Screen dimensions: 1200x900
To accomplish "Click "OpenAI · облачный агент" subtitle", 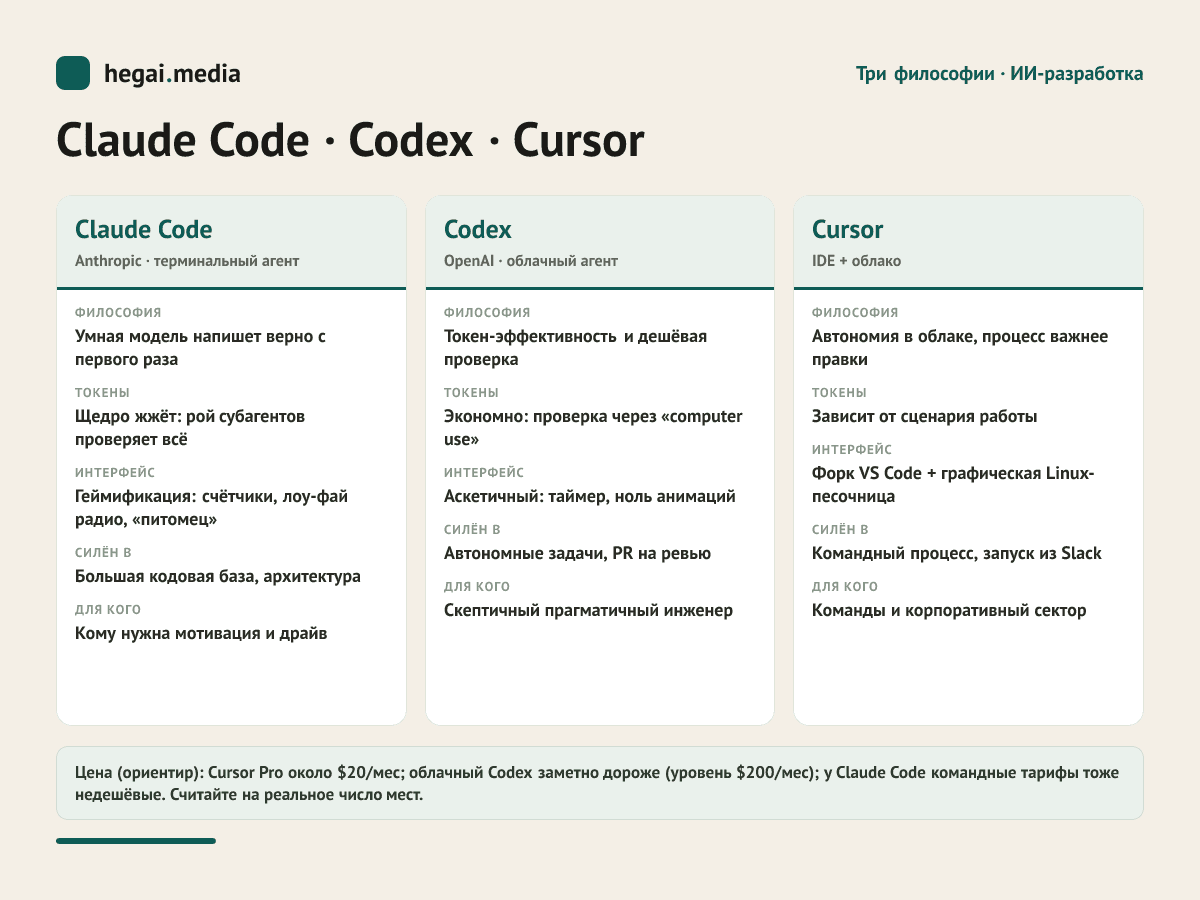I will (531, 261).
